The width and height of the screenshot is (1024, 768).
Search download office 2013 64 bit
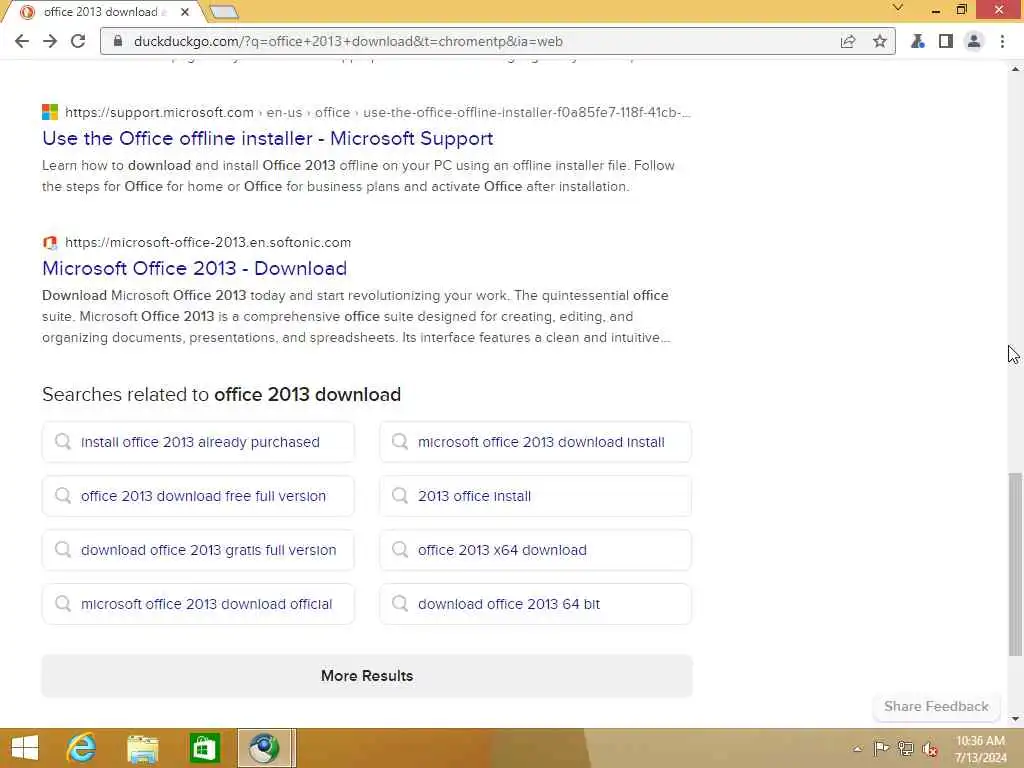[535, 604]
